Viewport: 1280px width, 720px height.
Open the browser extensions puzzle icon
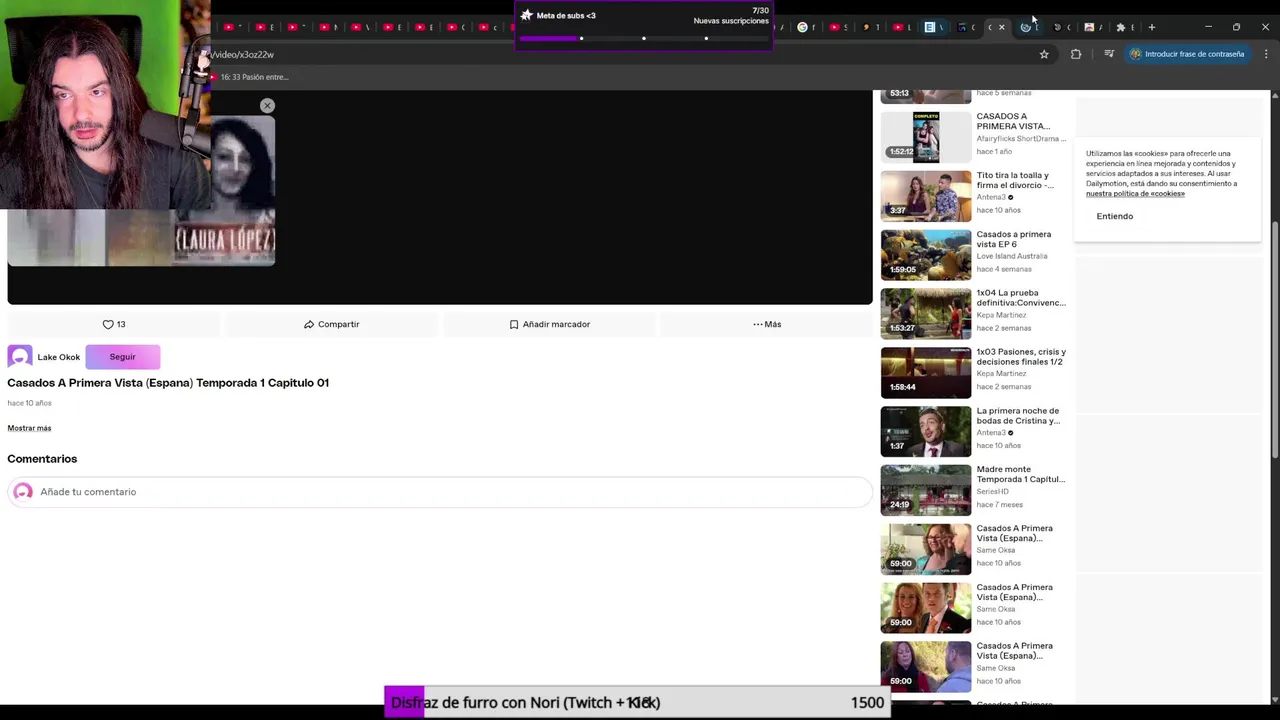(1076, 54)
